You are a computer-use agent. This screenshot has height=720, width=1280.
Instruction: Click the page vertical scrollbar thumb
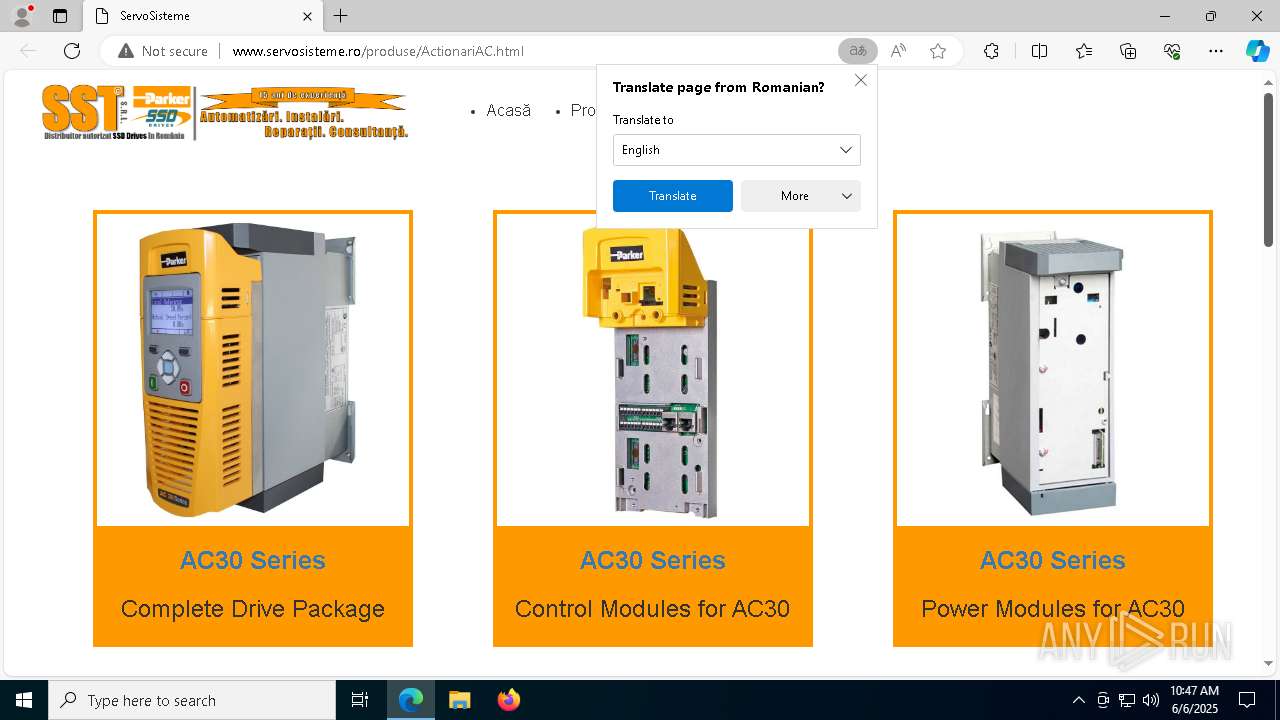point(1268,170)
